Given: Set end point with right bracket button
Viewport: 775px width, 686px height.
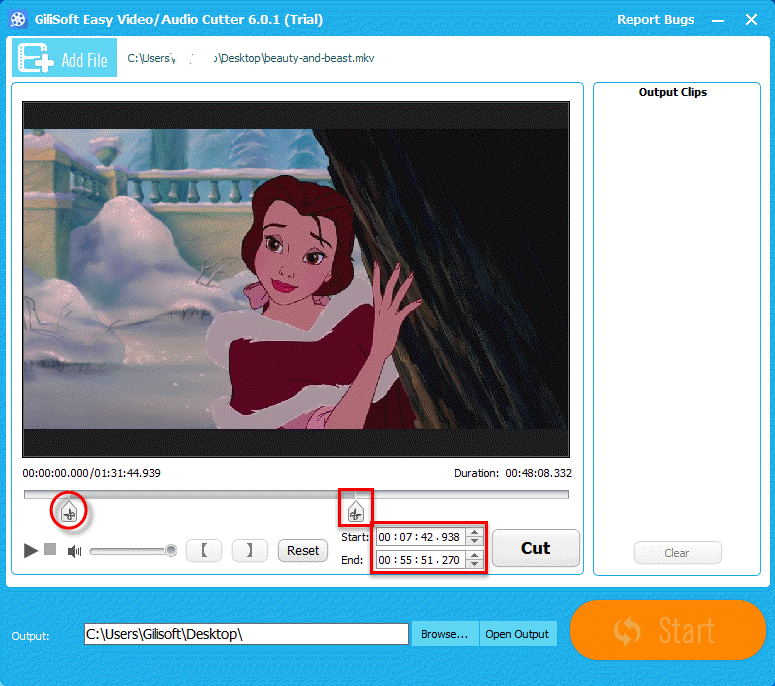Looking at the screenshot, I should pyautogui.click(x=250, y=551).
